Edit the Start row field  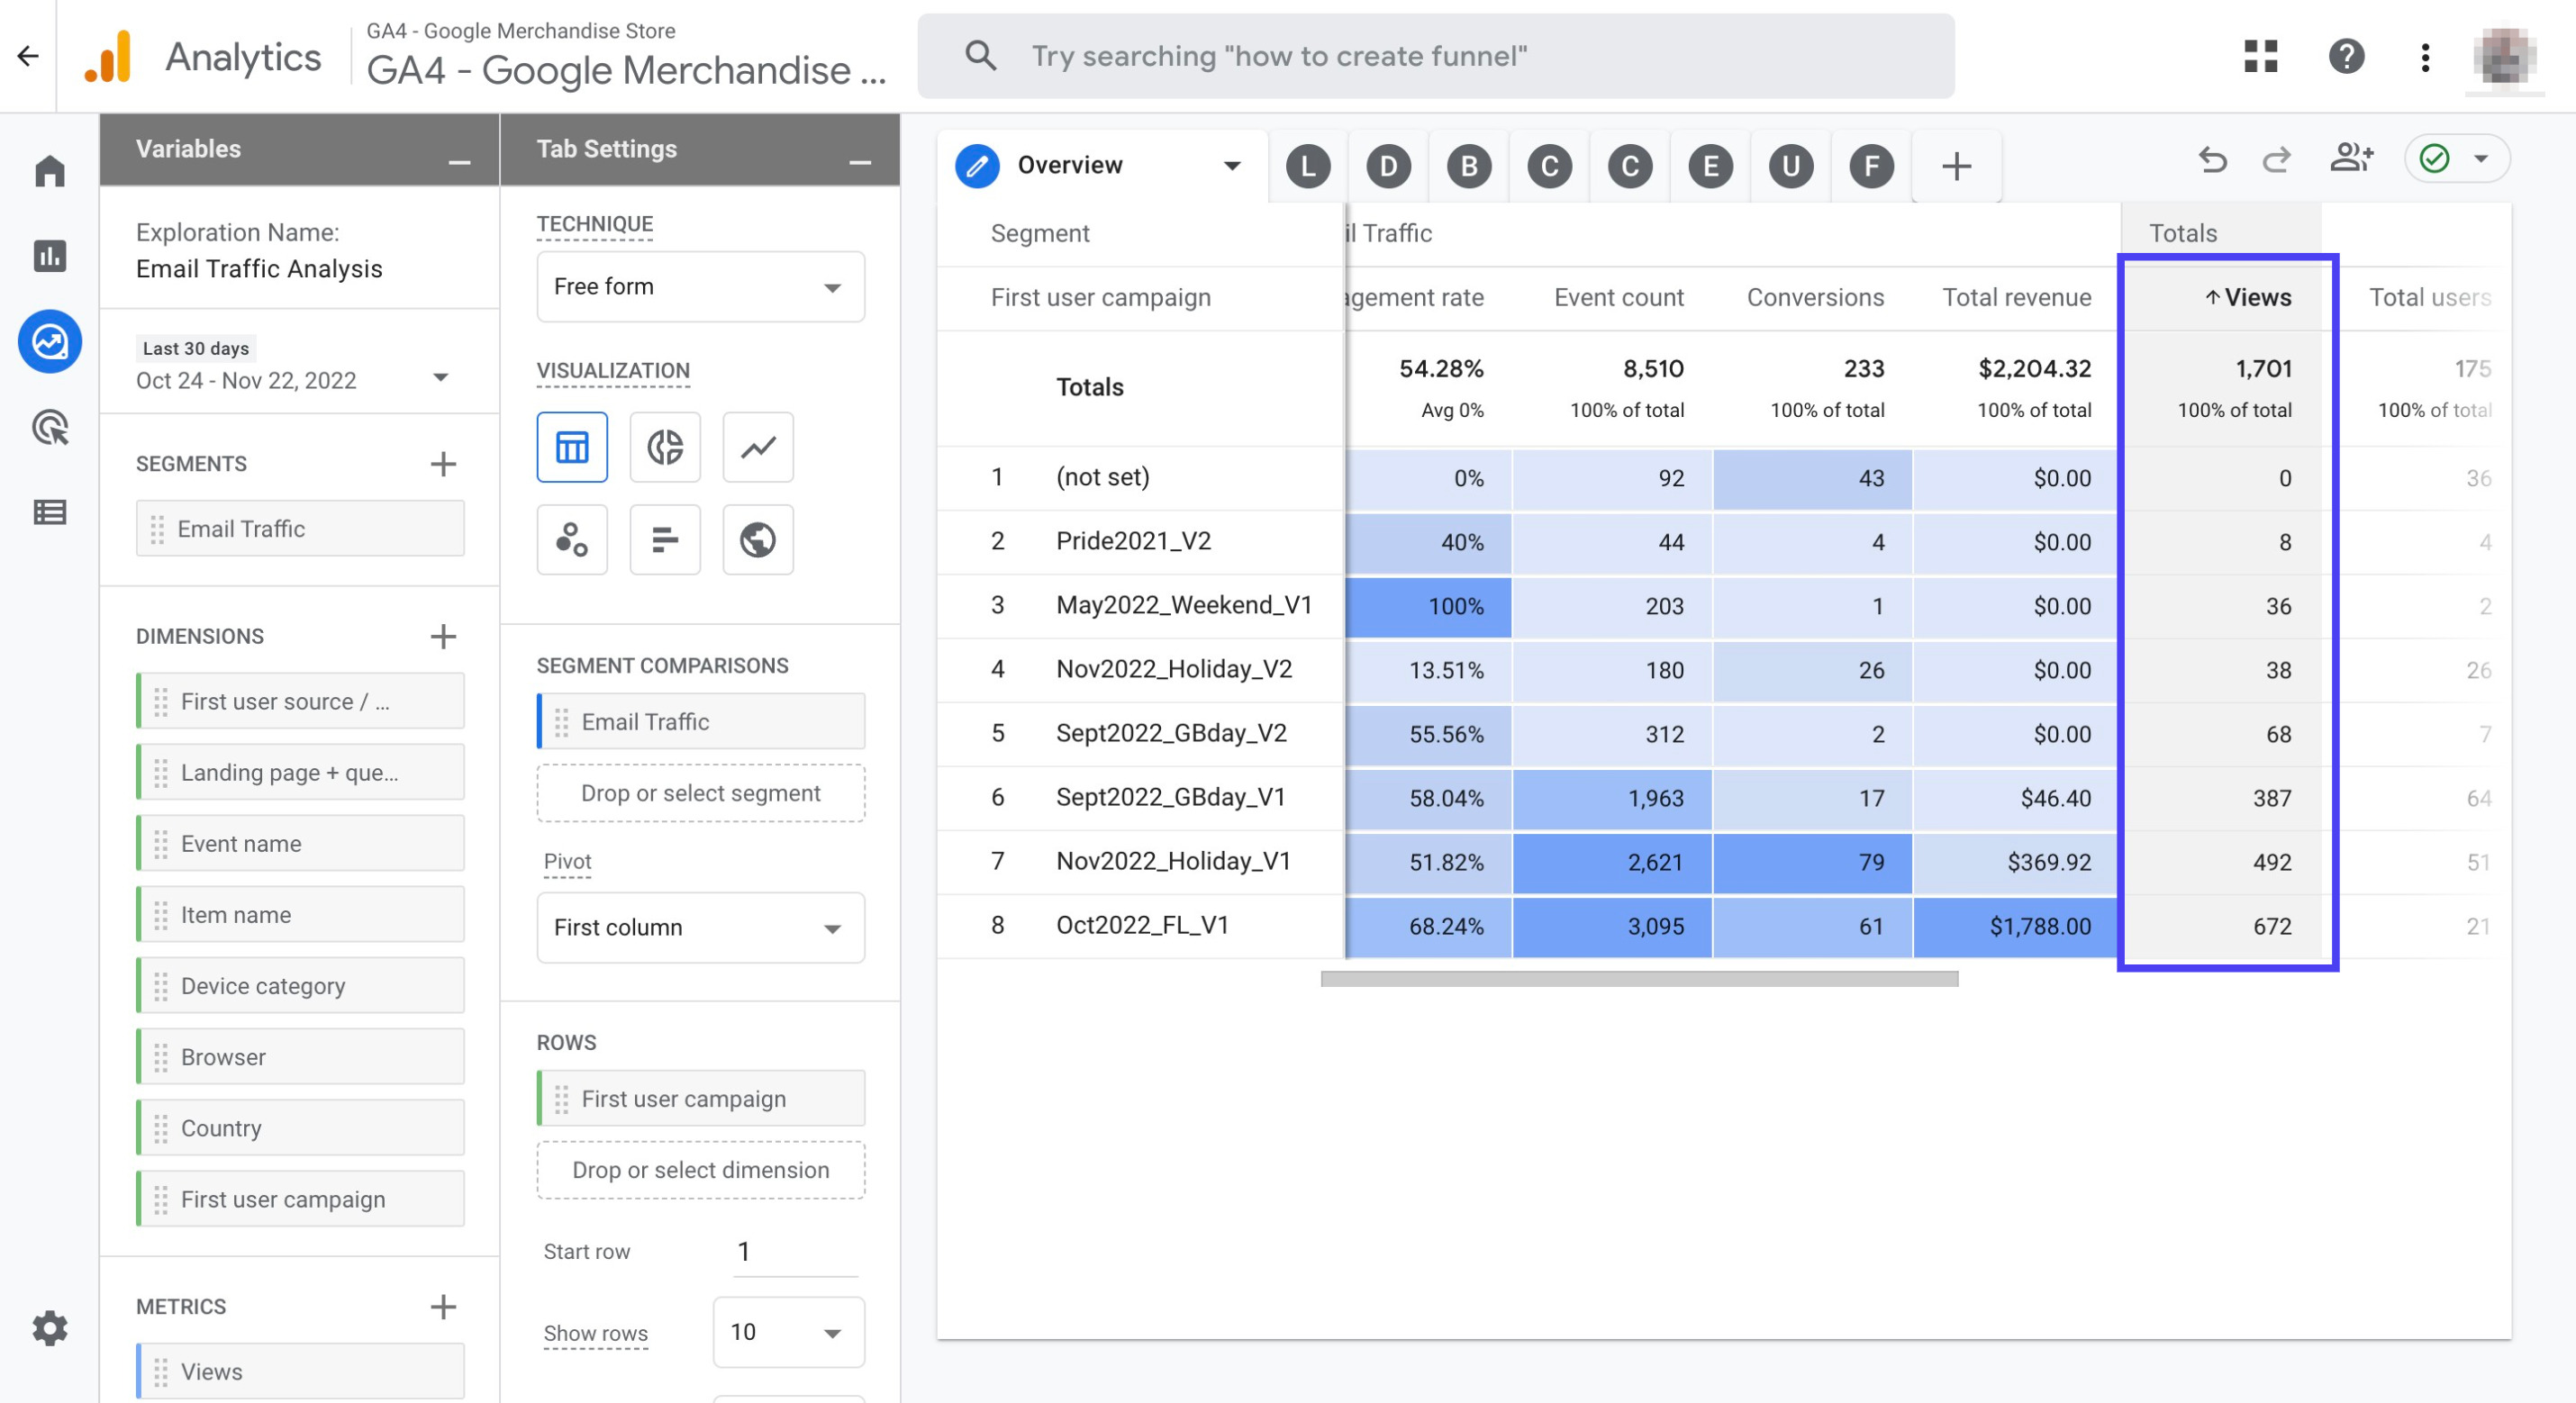pos(796,1251)
